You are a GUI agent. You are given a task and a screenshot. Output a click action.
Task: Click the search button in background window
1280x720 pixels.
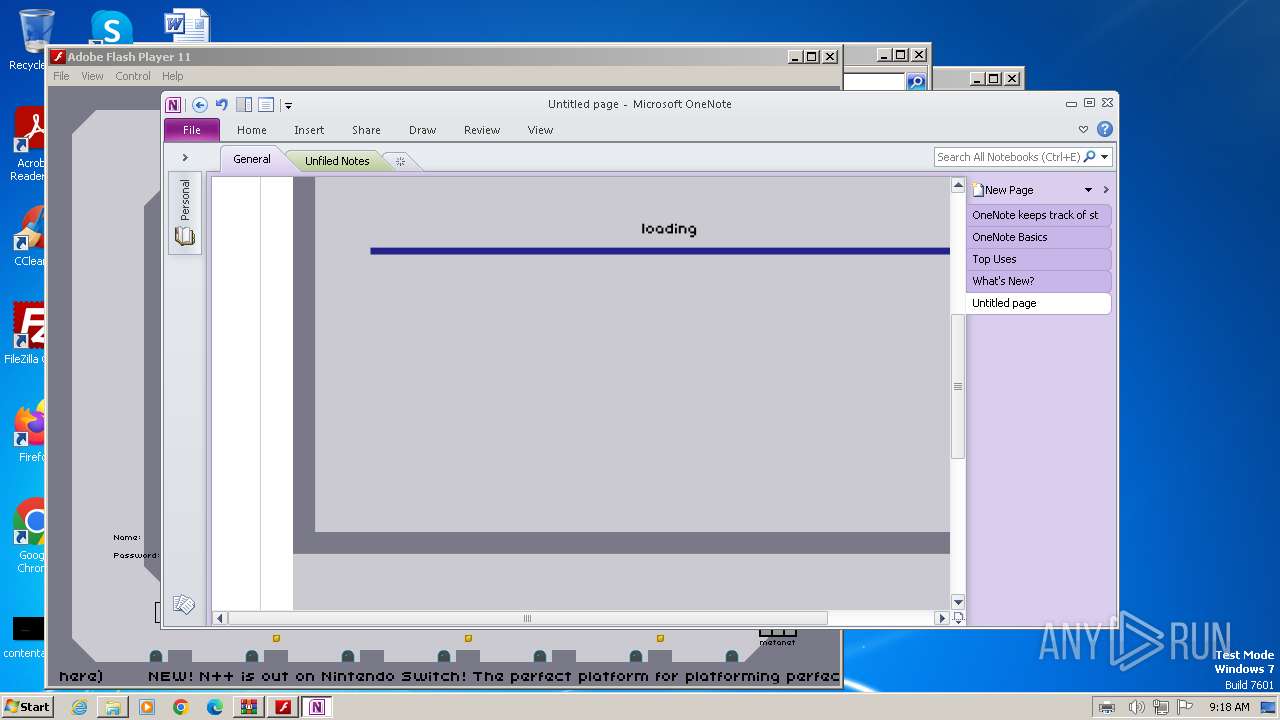[916, 82]
